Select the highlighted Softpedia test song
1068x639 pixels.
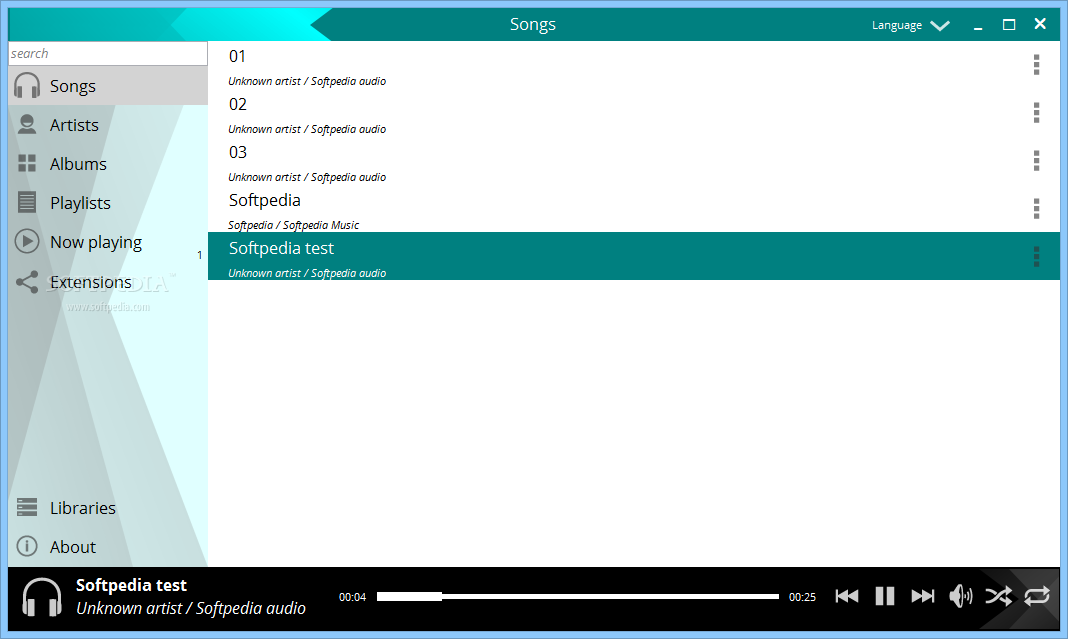pyautogui.click(x=633, y=256)
